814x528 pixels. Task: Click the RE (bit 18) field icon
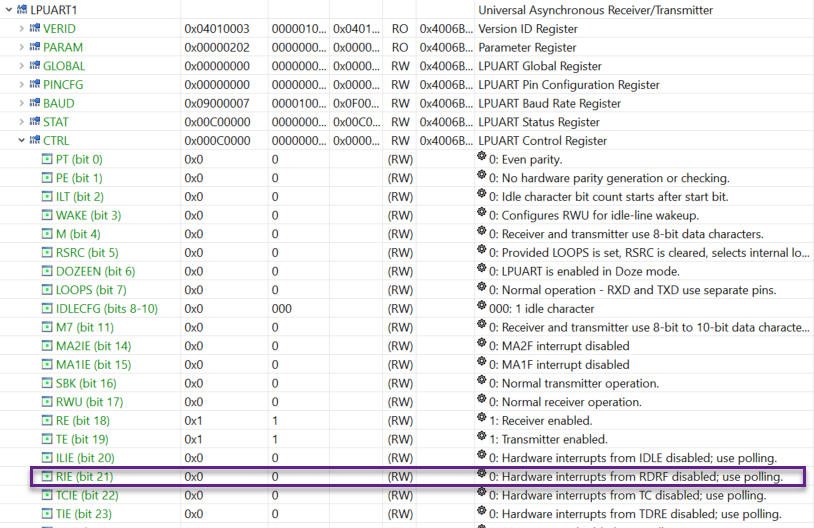point(47,421)
